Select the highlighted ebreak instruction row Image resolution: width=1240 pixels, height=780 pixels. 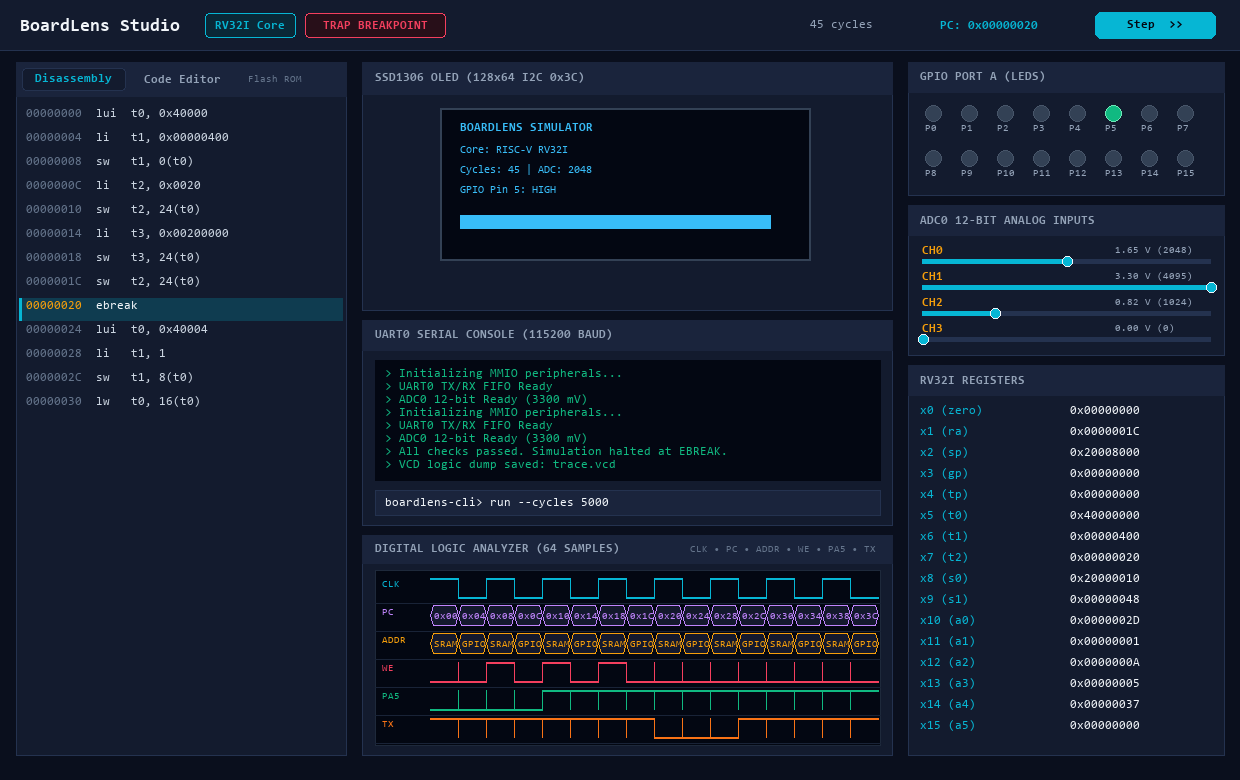point(181,309)
